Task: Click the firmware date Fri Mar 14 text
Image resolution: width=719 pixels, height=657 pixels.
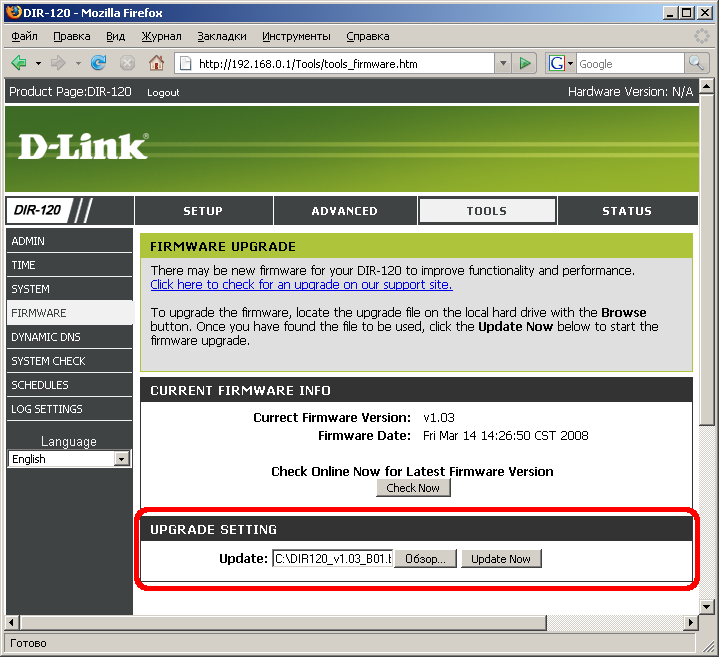Action: (506, 436)
